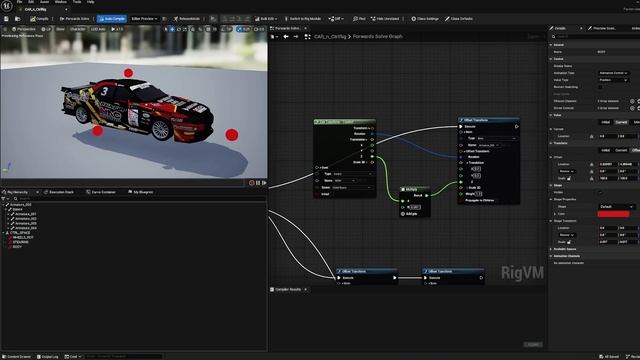Open the viewport Perspective dropdown
This screenshot has width=640, height=360.
24,29
